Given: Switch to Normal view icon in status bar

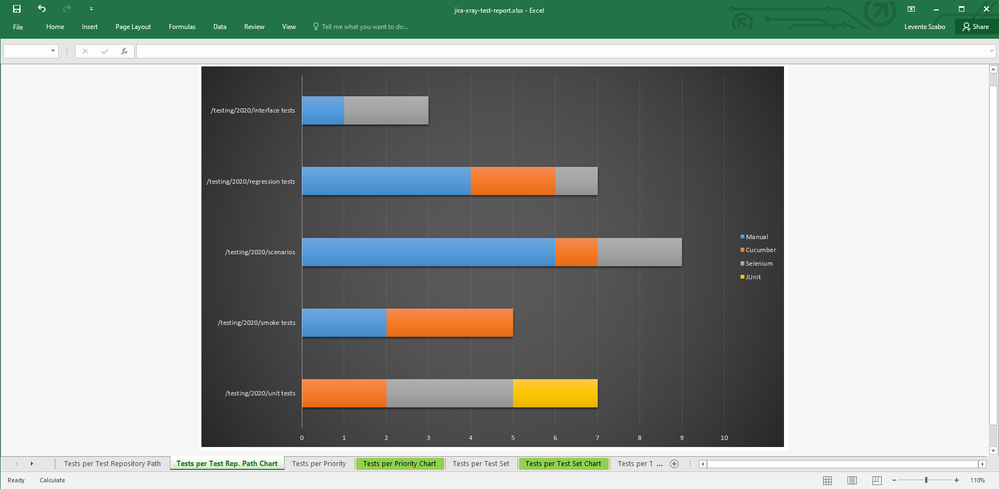Looking at the screenshot, I should point(827,480).
